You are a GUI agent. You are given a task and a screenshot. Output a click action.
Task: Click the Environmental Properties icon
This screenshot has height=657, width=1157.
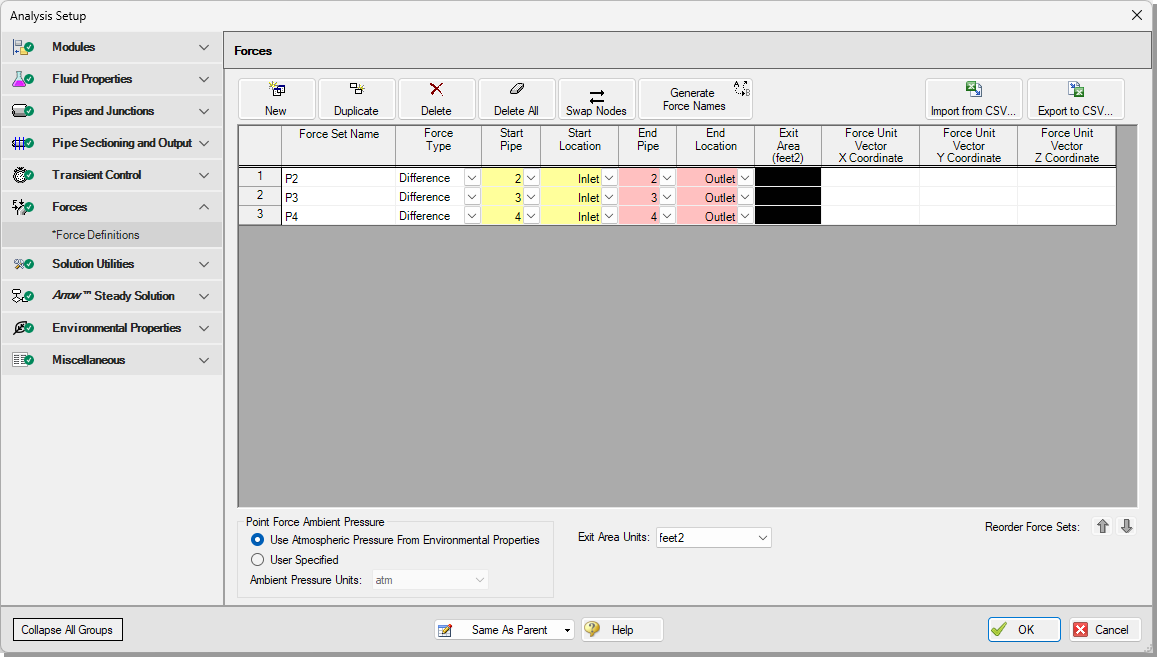23,328
